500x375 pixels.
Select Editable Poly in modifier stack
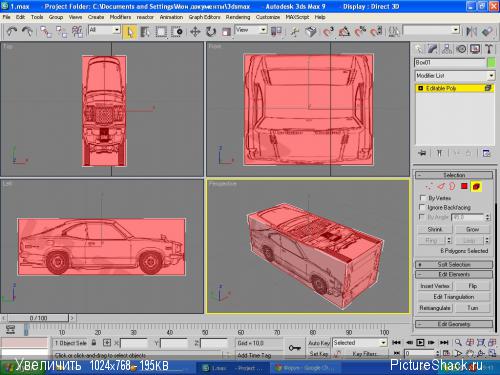point(455,88)
